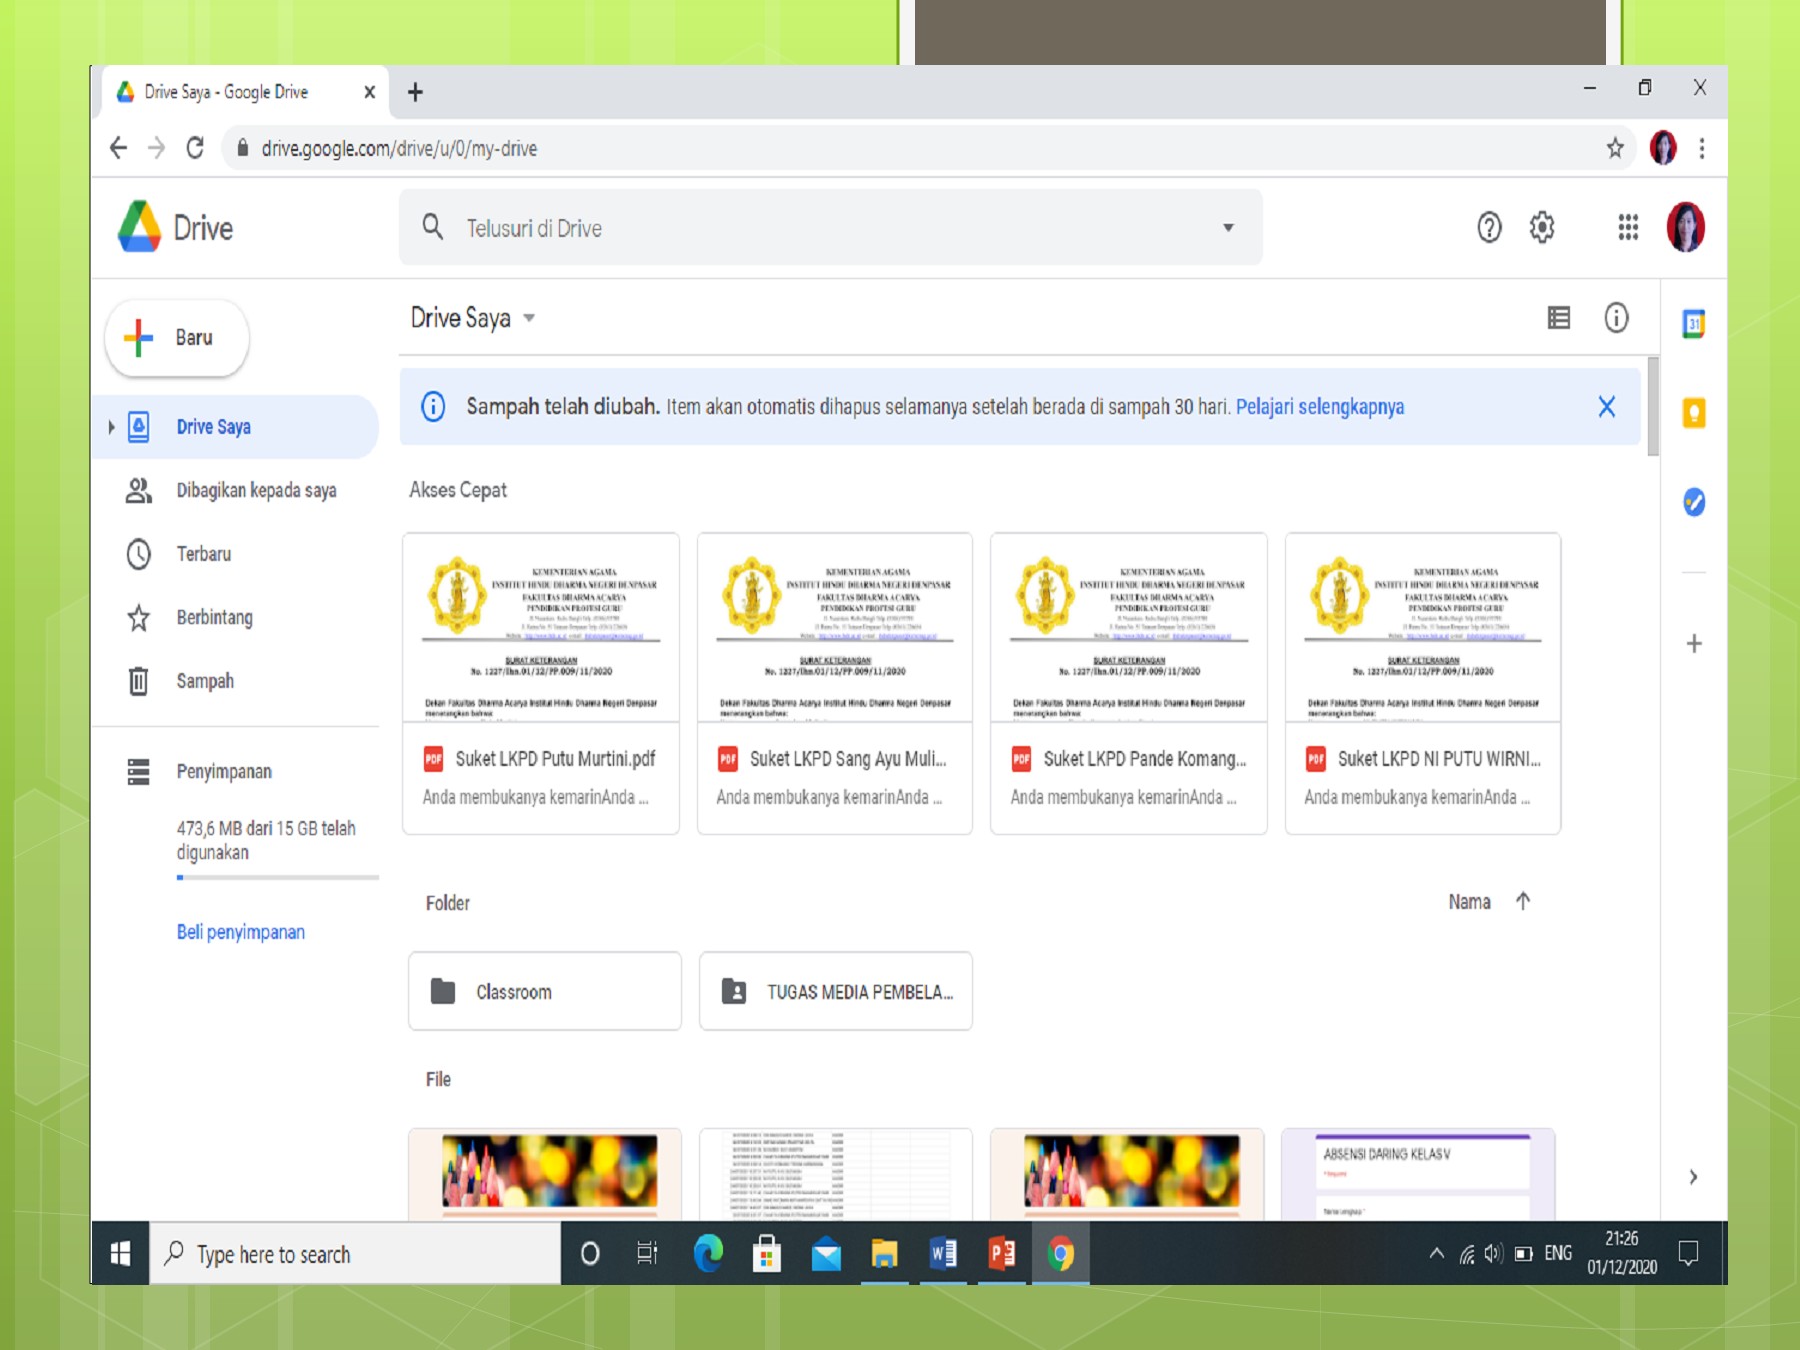Screen dimensions: 1800x1350
Task: Select Dibagikan kepada saya in sidebar
Action: 255,490
